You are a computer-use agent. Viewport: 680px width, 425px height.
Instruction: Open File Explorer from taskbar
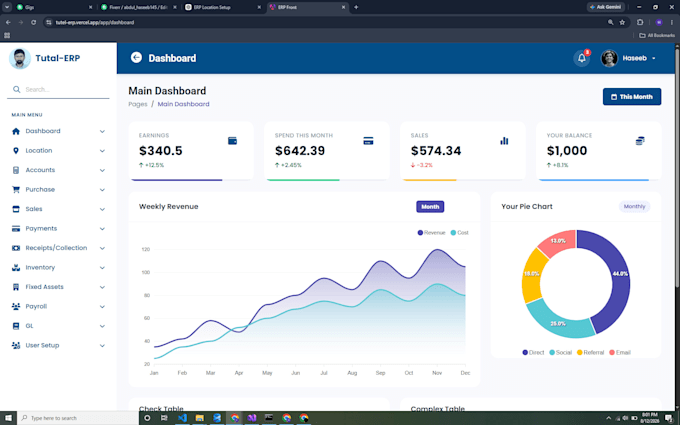coord(199,418)
